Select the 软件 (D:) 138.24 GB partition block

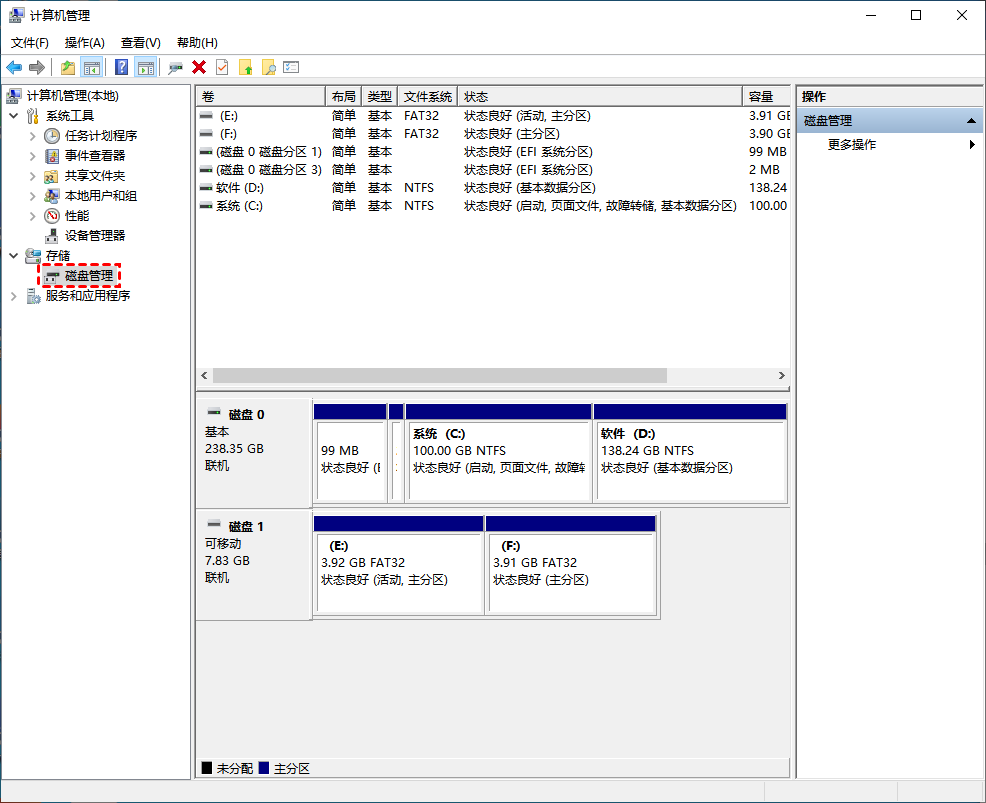click(690, 453)
